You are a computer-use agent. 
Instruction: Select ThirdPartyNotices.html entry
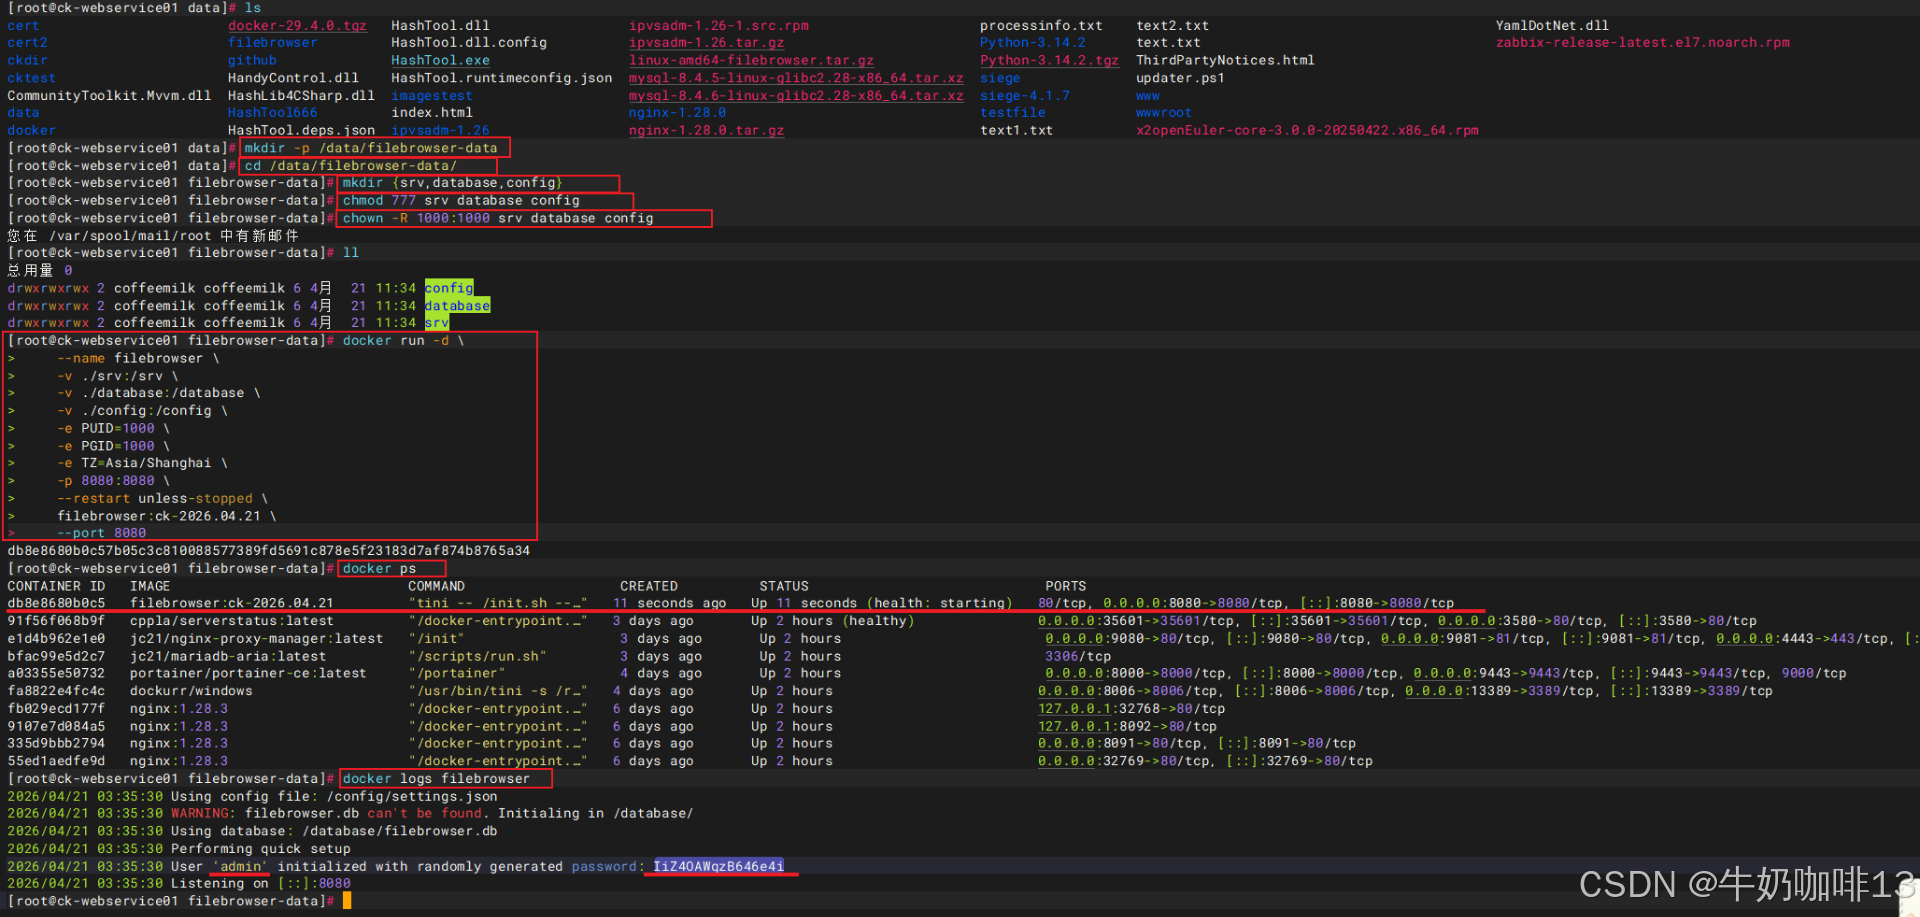[x=1225, y=60]
